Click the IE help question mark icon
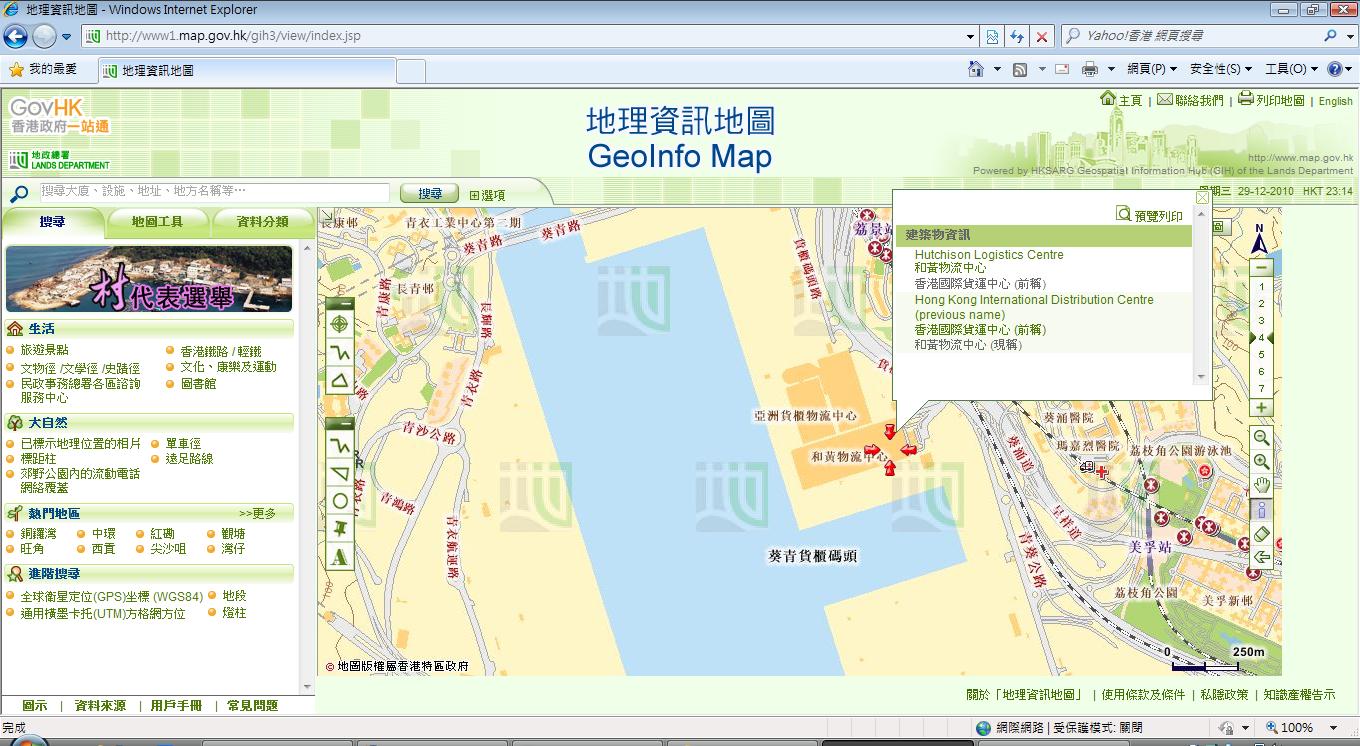 1334,69
